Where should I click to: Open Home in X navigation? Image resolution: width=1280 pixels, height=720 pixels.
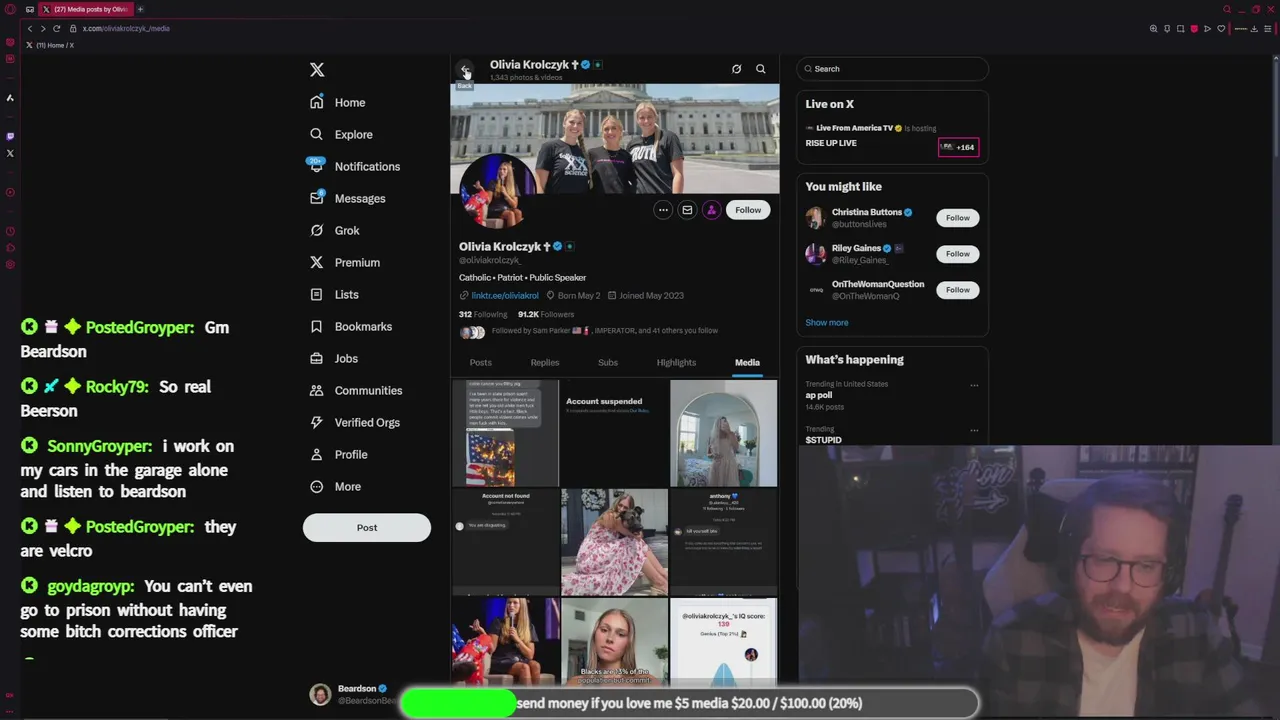(338, 102)
